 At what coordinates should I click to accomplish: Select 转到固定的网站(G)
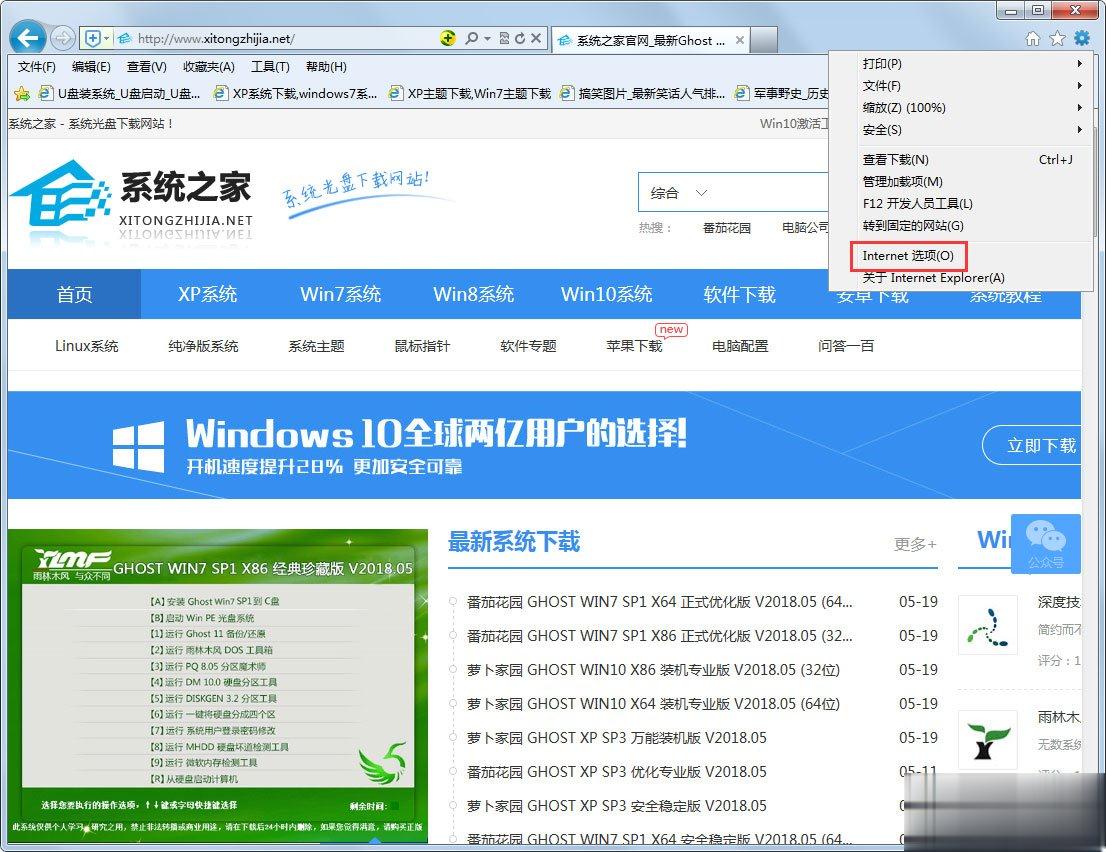pyautogui.click(x=961, y=226)
